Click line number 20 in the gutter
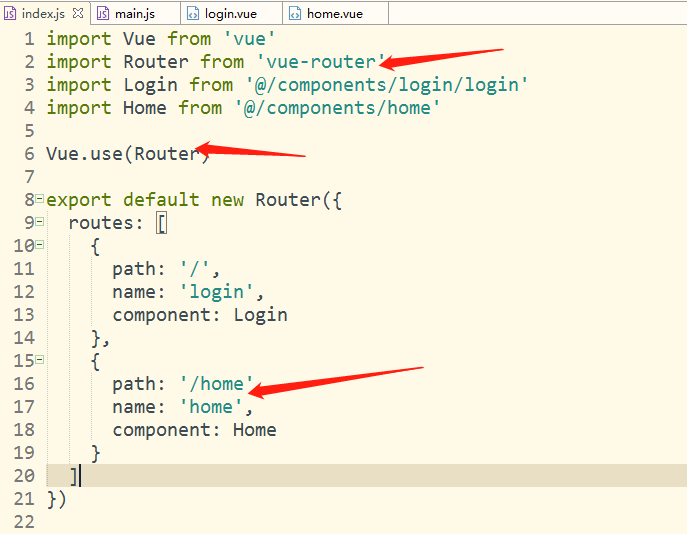Image resolution: width=687 pixels, height=534 pixels. click(24, 476)
